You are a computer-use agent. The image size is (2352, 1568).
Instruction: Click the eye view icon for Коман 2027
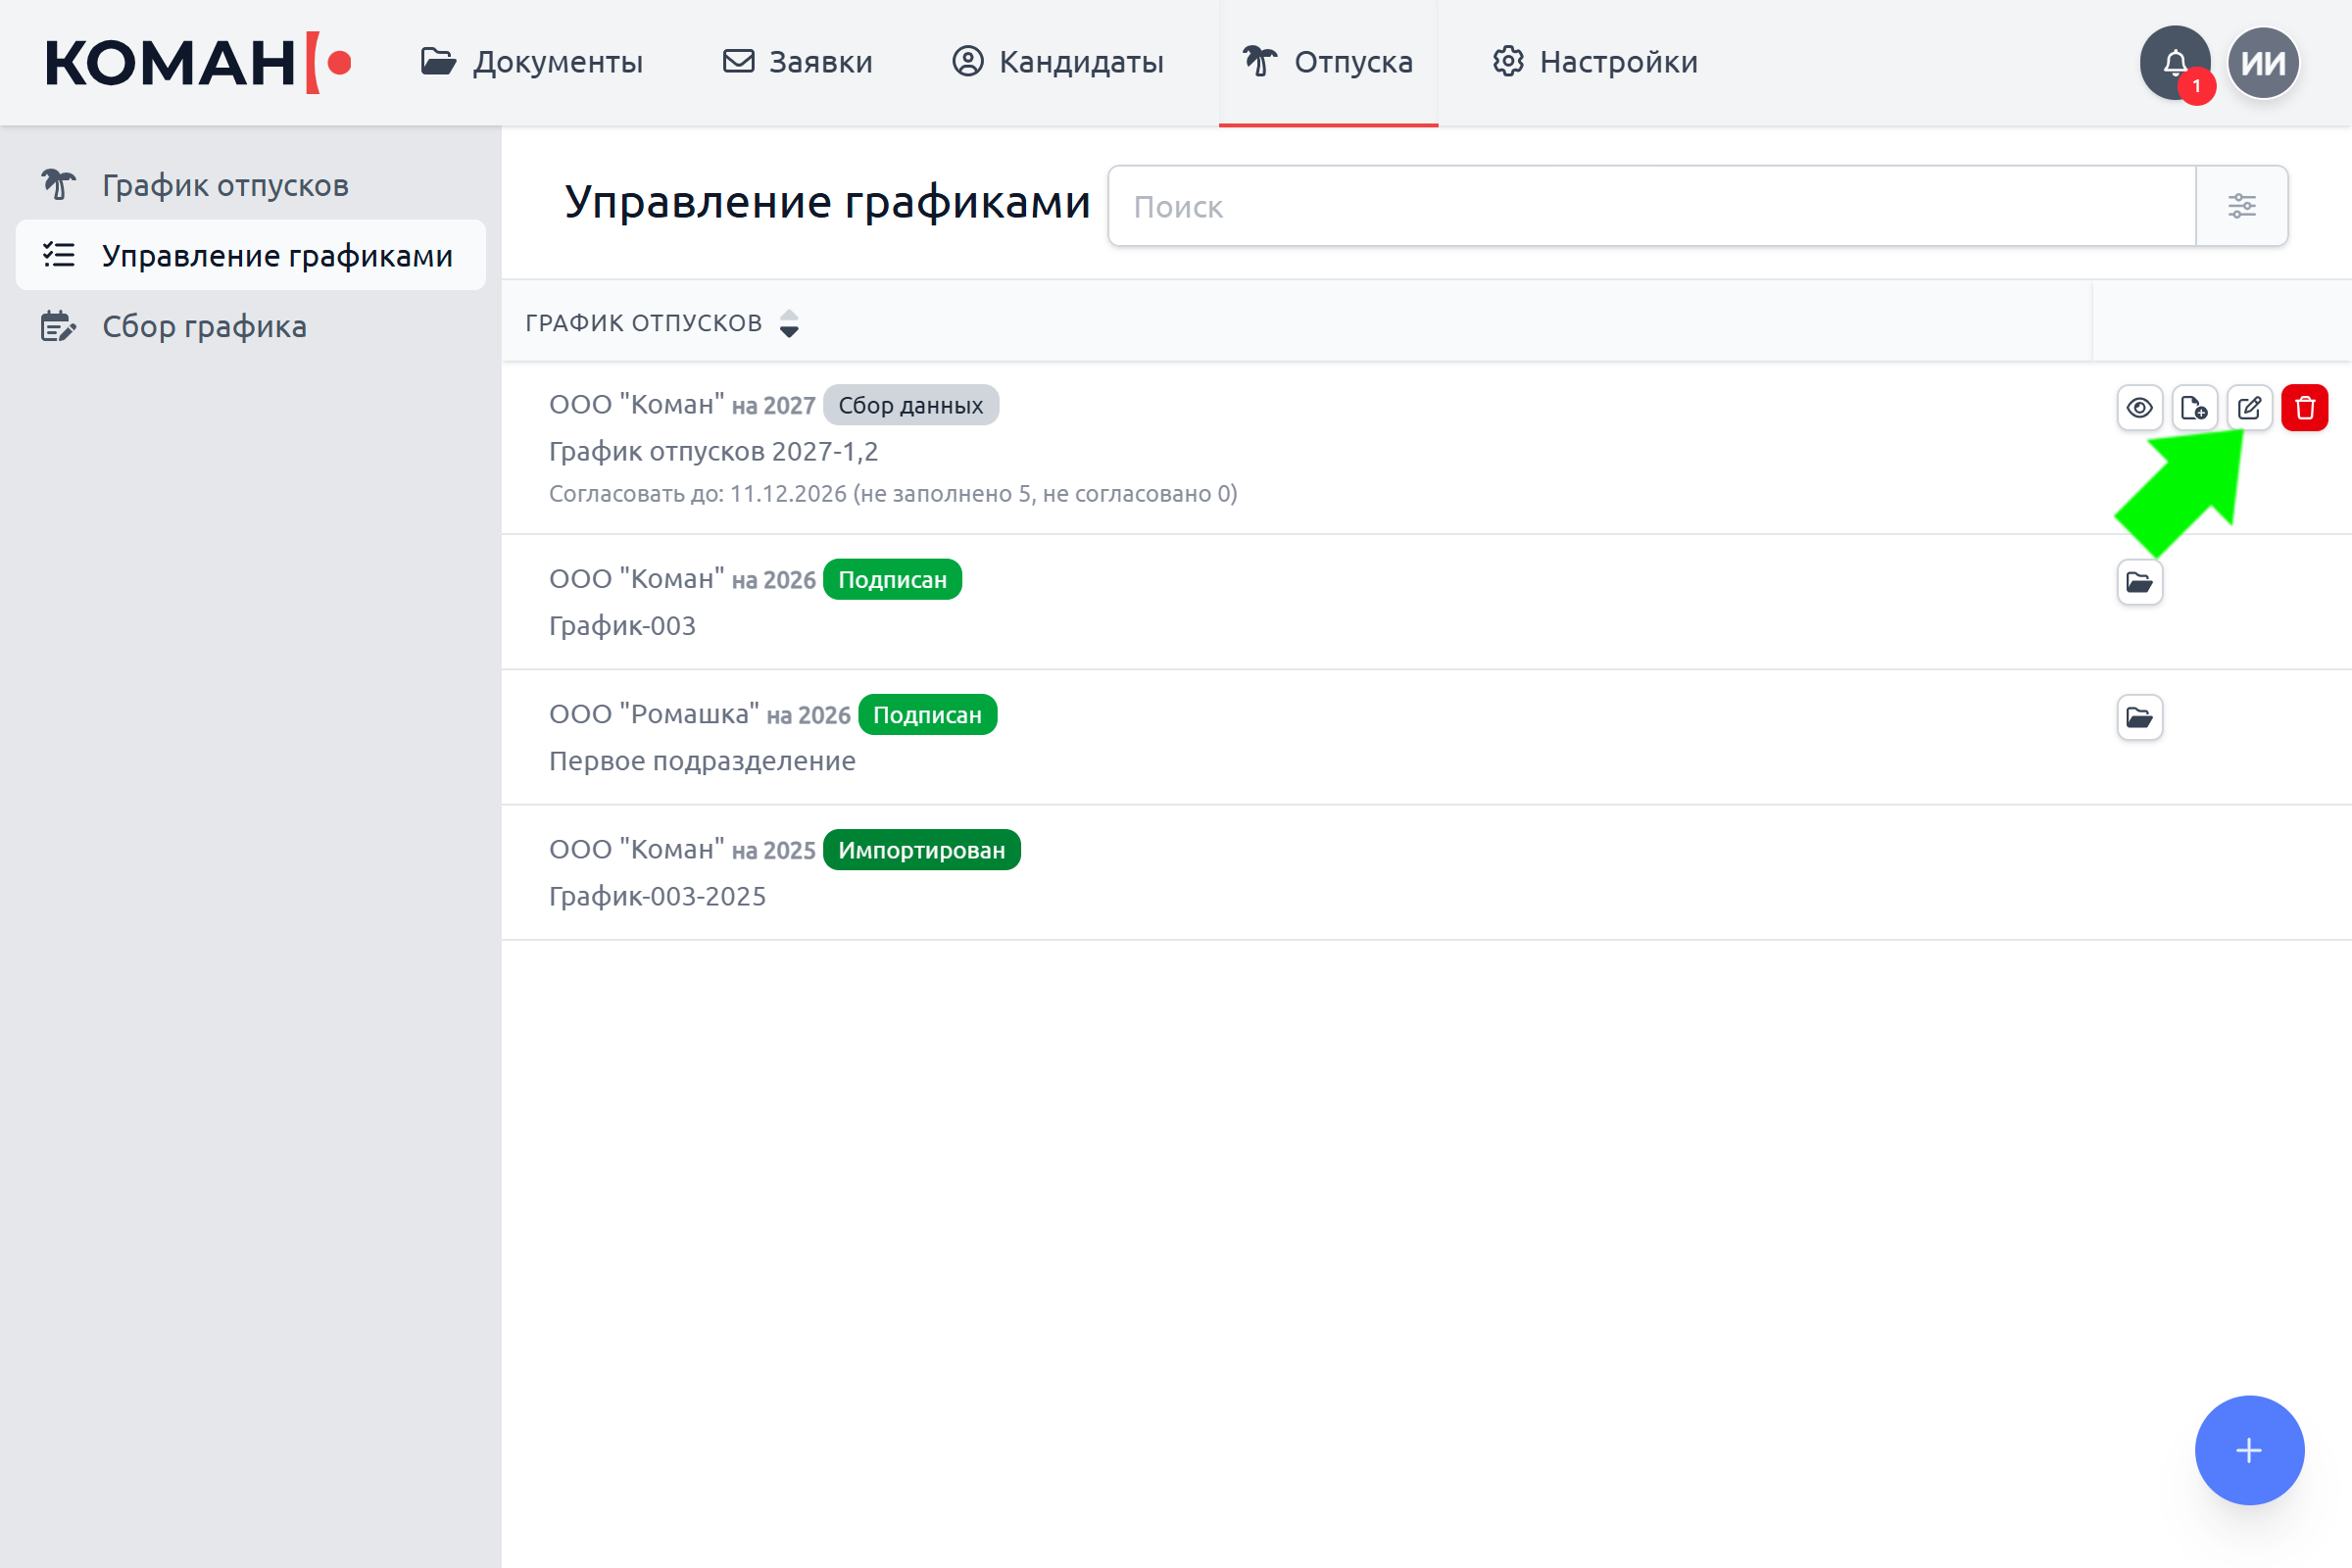[x=2140, y=408]
